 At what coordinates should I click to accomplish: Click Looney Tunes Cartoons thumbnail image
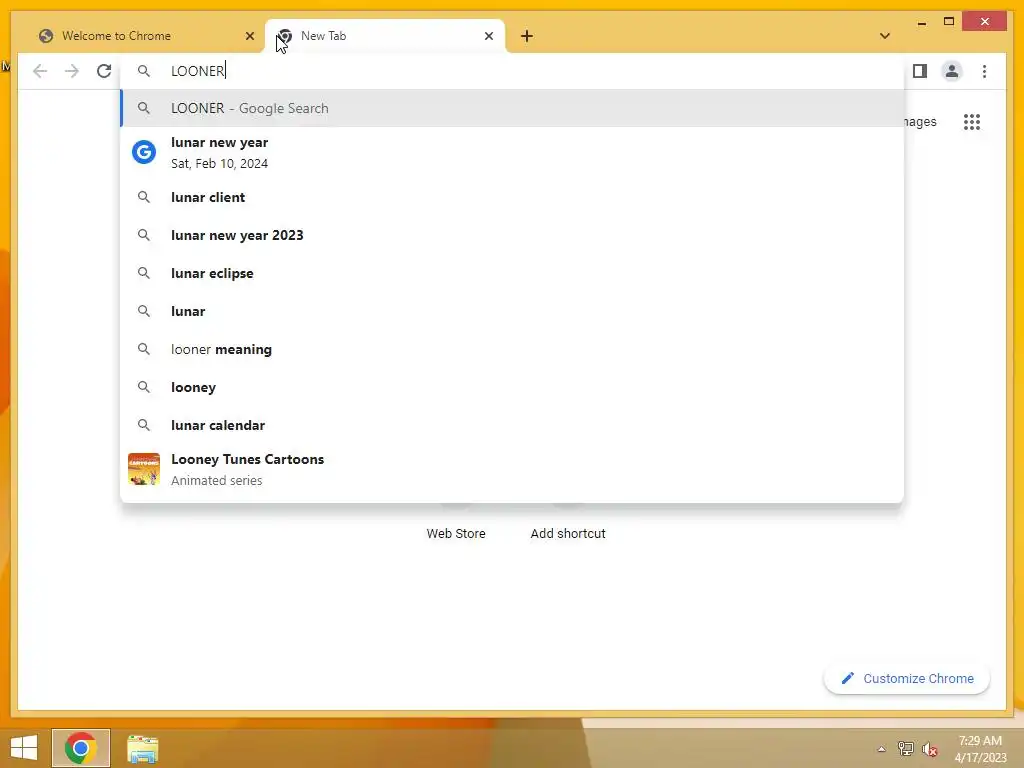(x=144, y=469)
